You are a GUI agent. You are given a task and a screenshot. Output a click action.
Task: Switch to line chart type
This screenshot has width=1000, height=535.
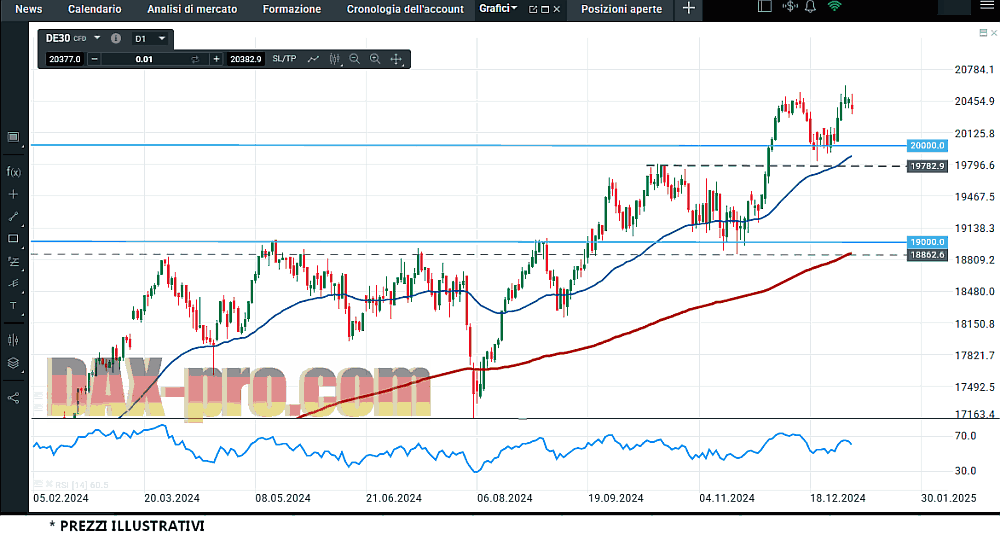pyautogui.click(x=313, y=59)
